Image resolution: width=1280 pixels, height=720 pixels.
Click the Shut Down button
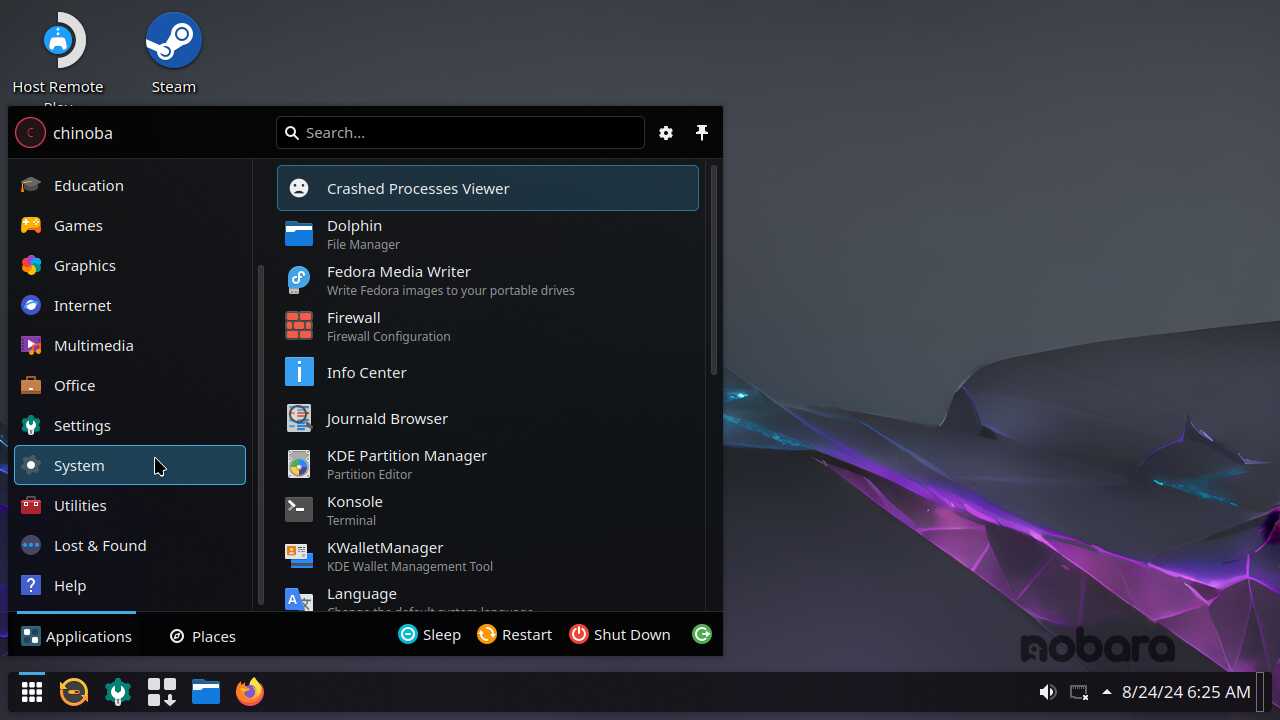[x=620, y=634]
